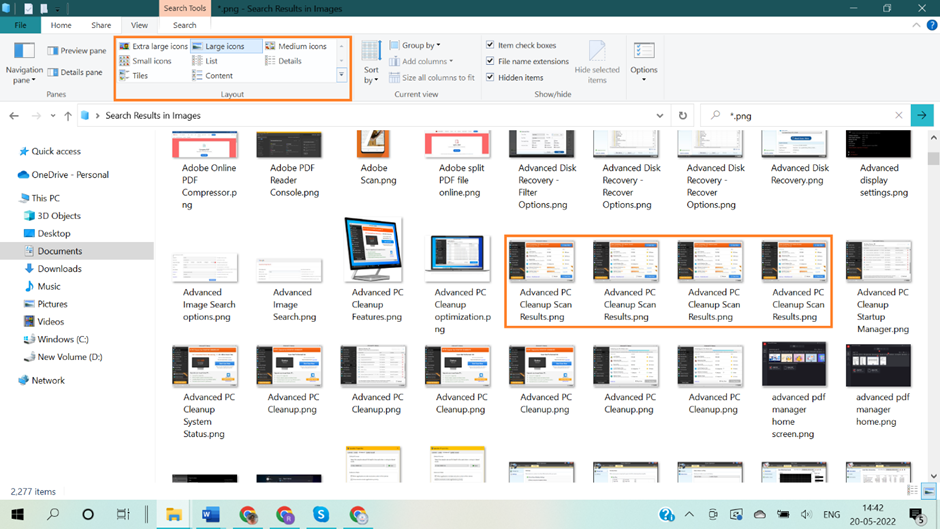Click the search go arrow button

pyautogui.click(x=921, y=116)
